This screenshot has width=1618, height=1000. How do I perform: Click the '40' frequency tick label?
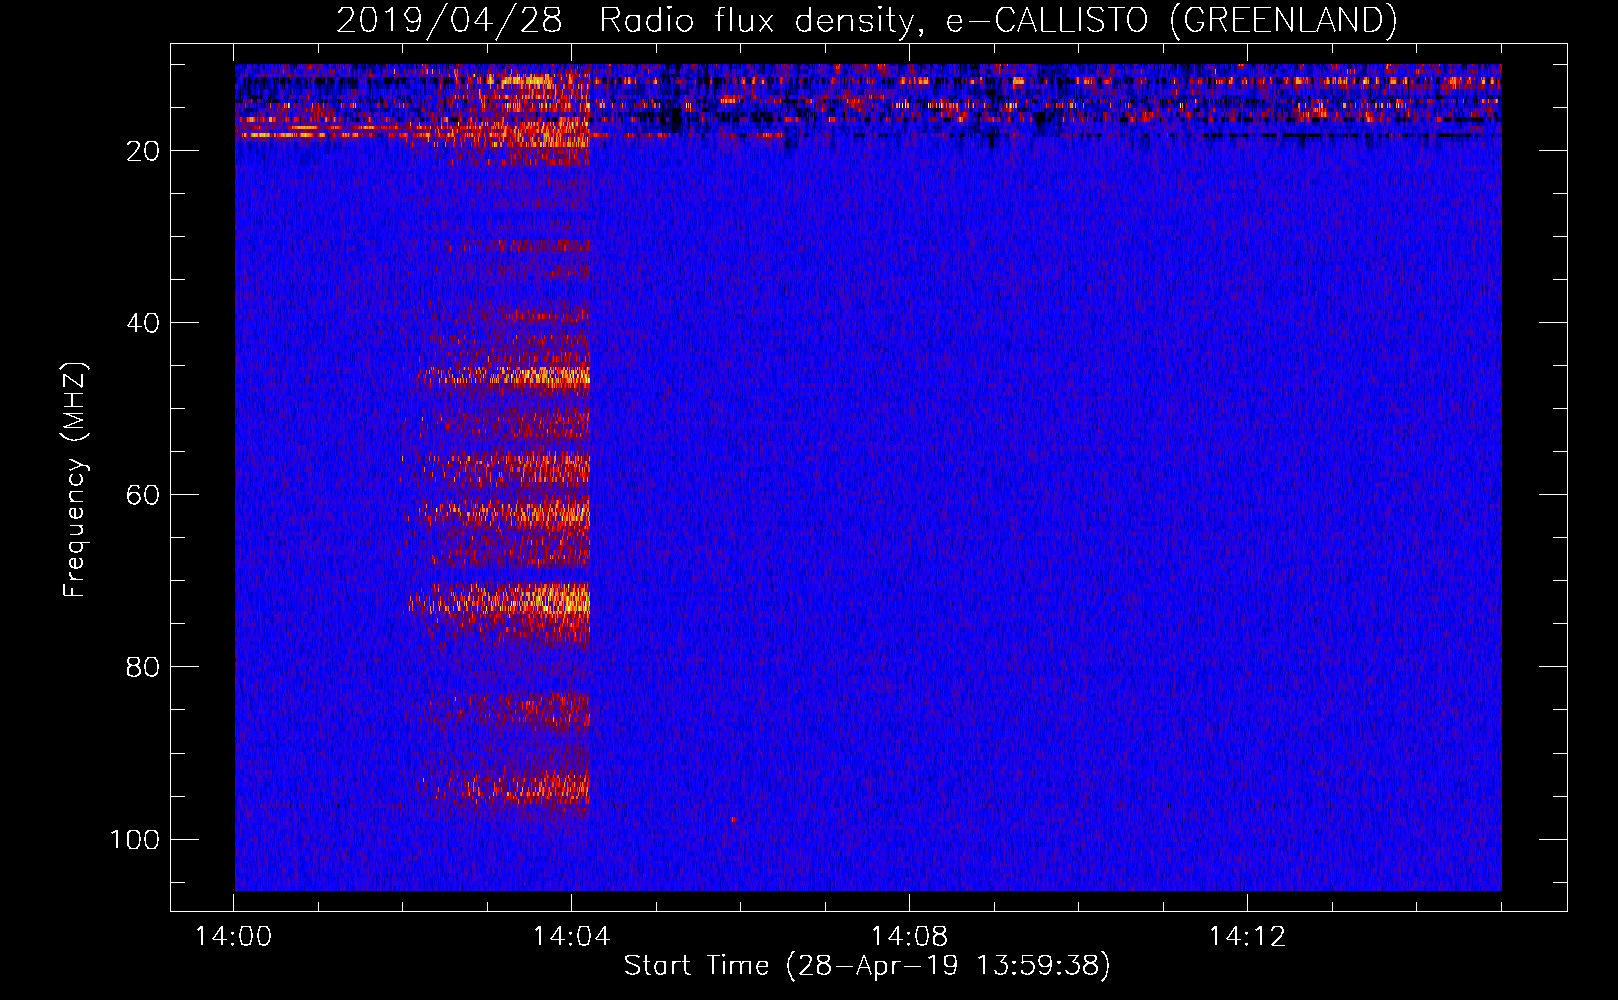tap(143, 323)
